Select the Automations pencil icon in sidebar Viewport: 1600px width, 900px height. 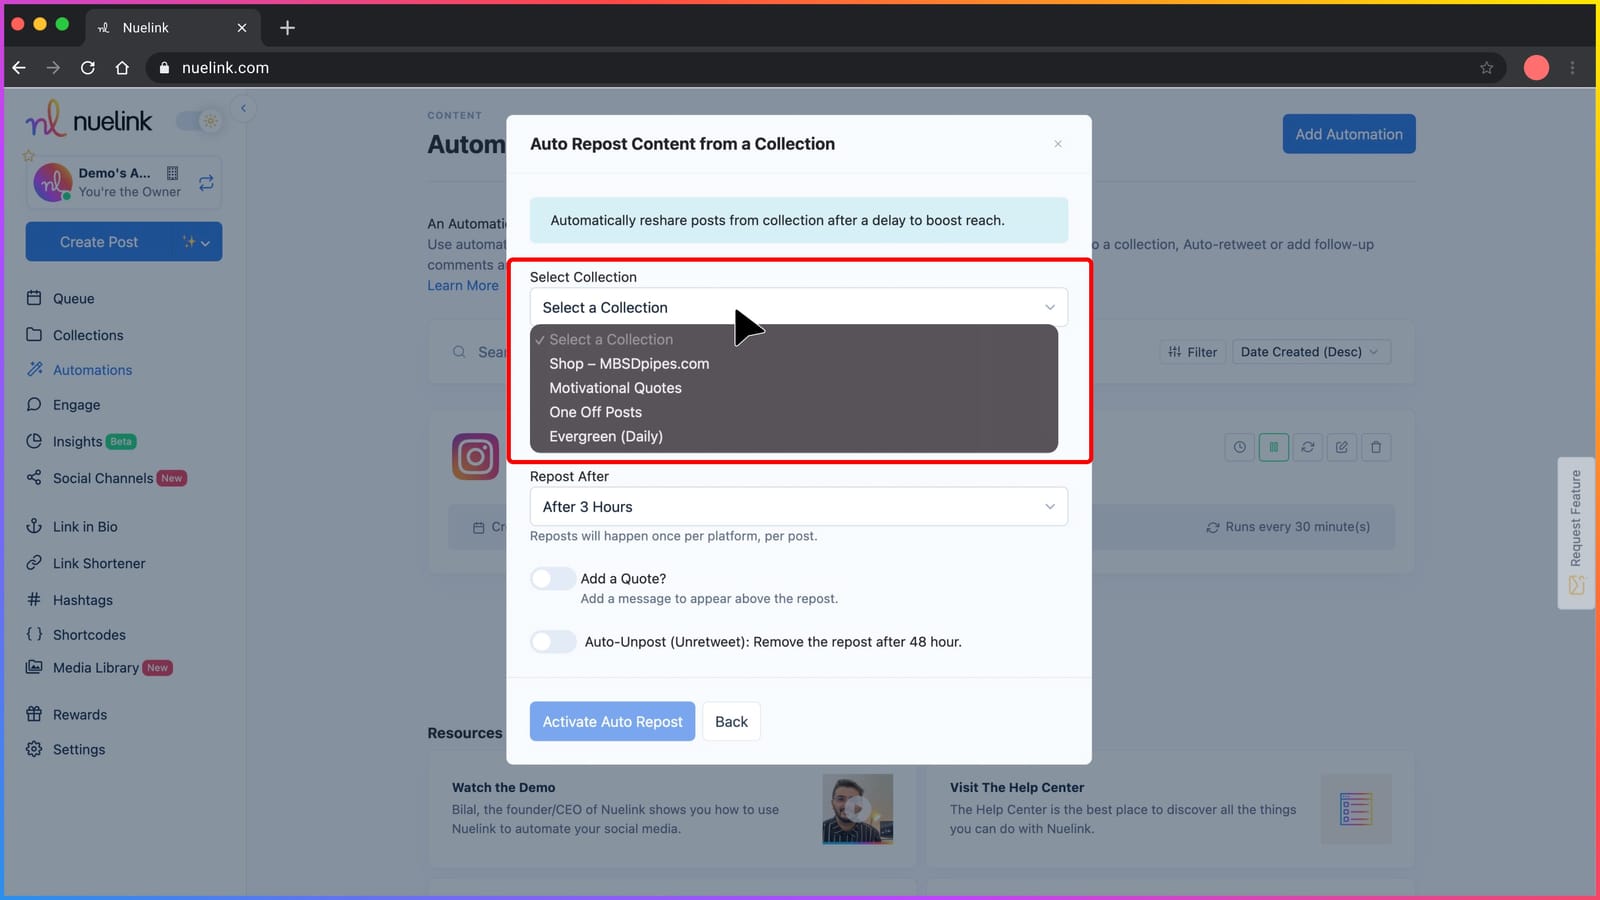click(33, 369)
